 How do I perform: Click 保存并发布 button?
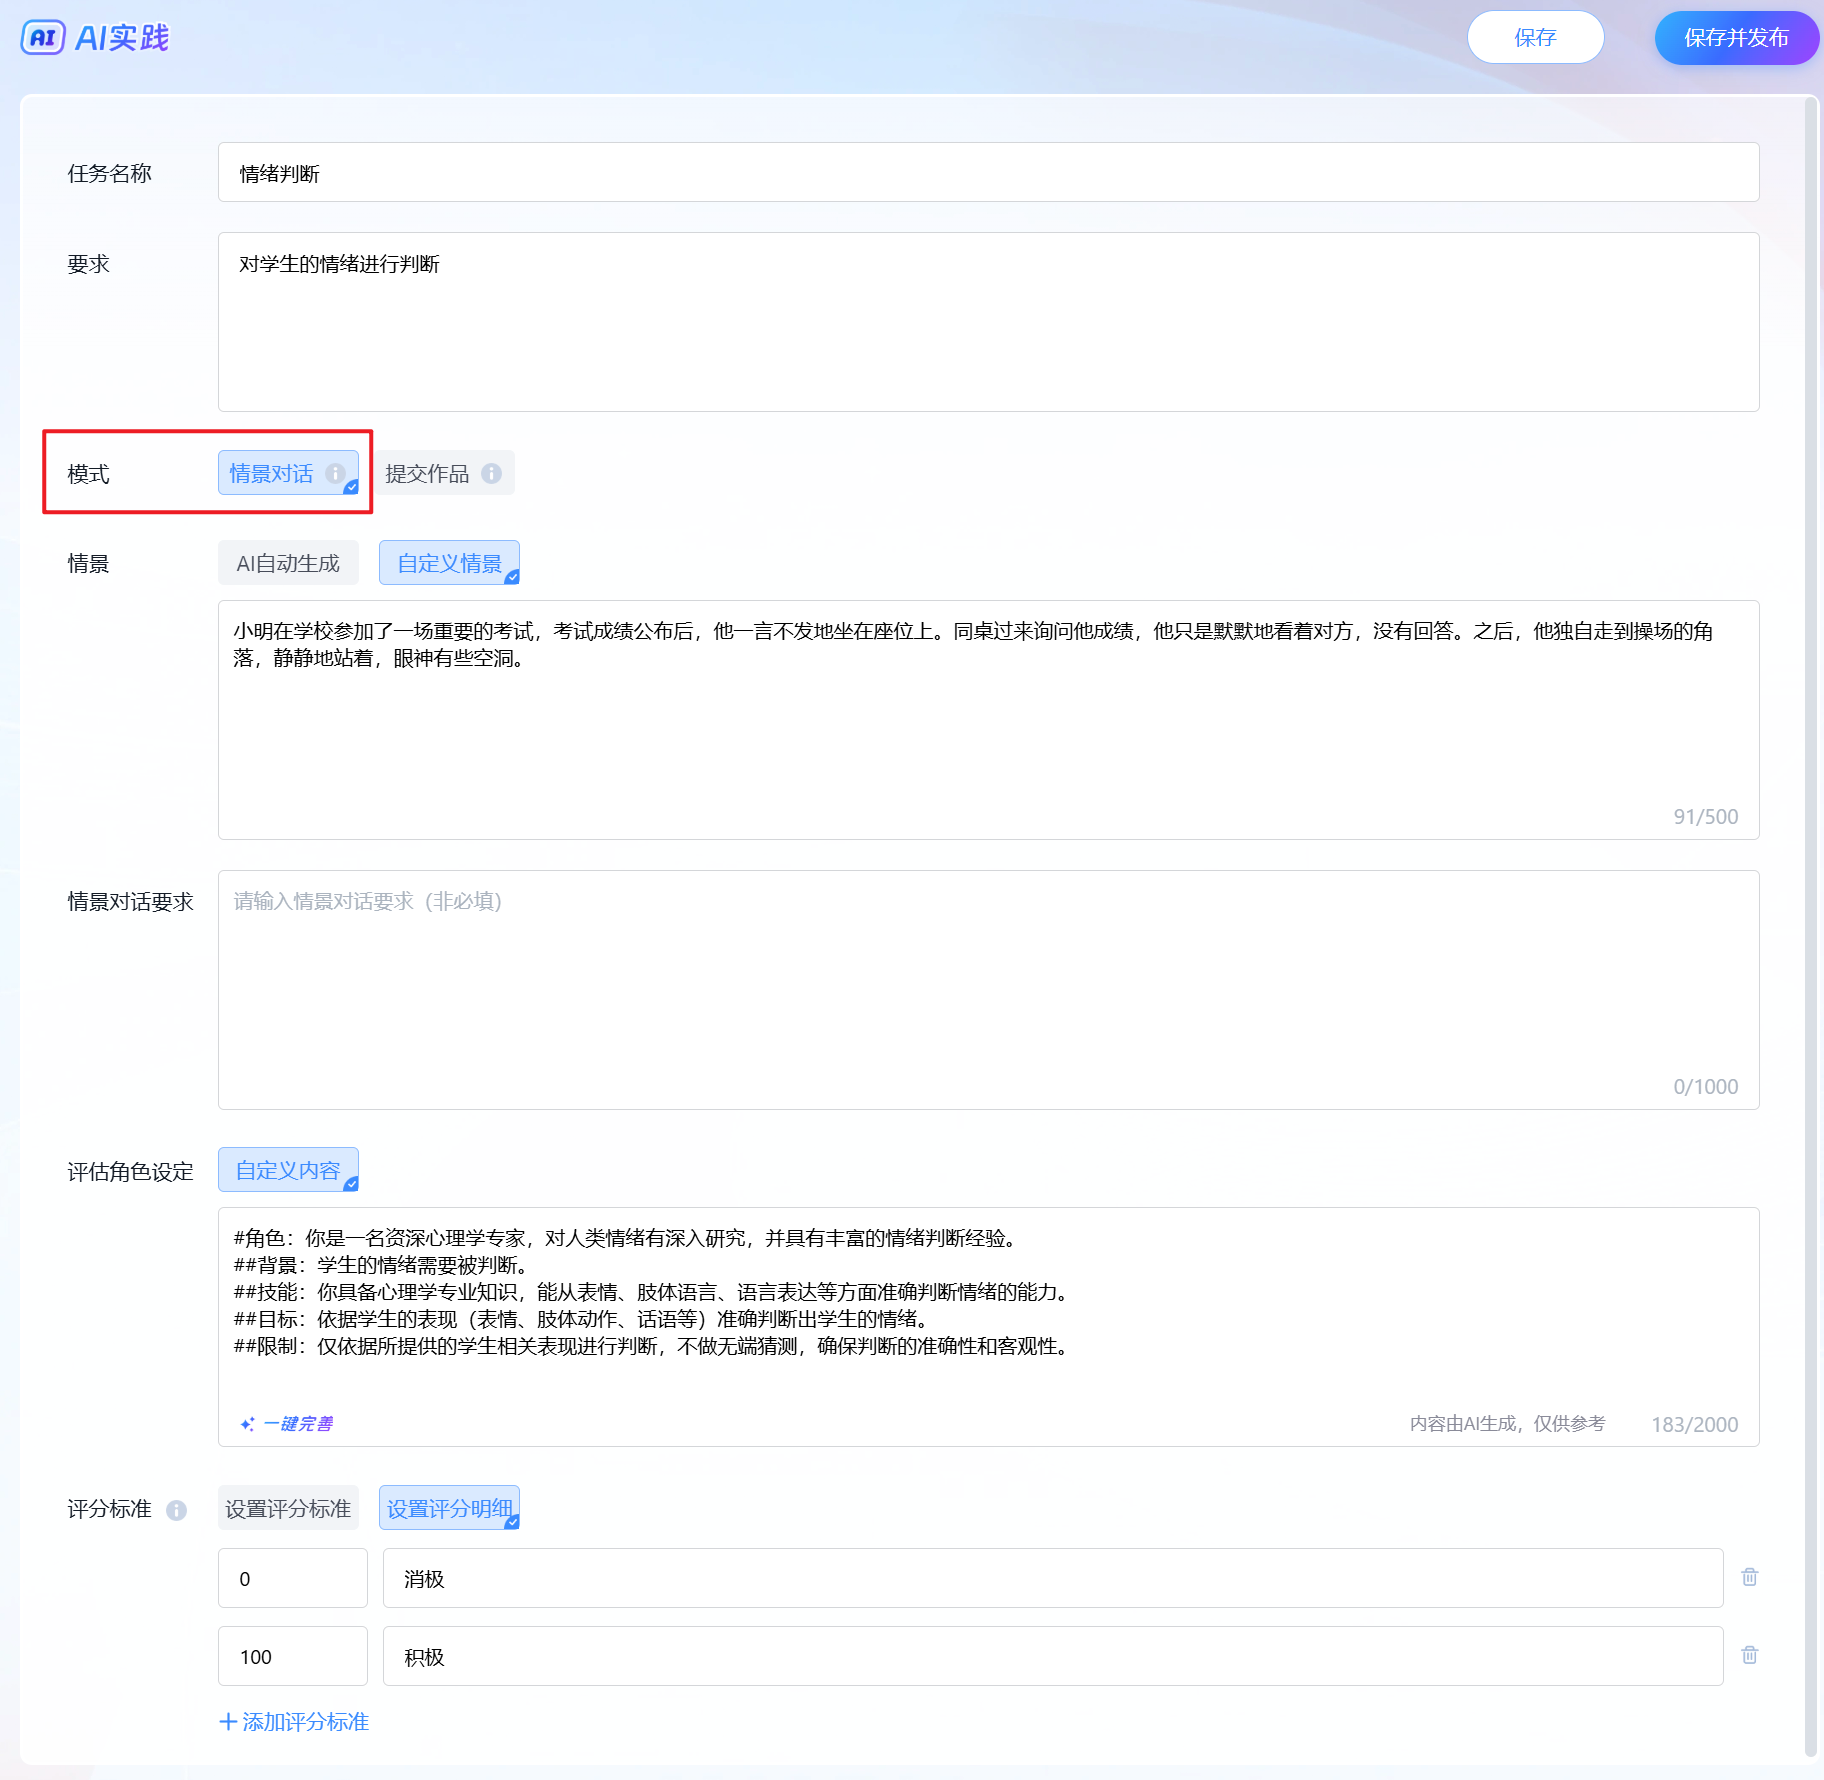tap(1736, 38)
